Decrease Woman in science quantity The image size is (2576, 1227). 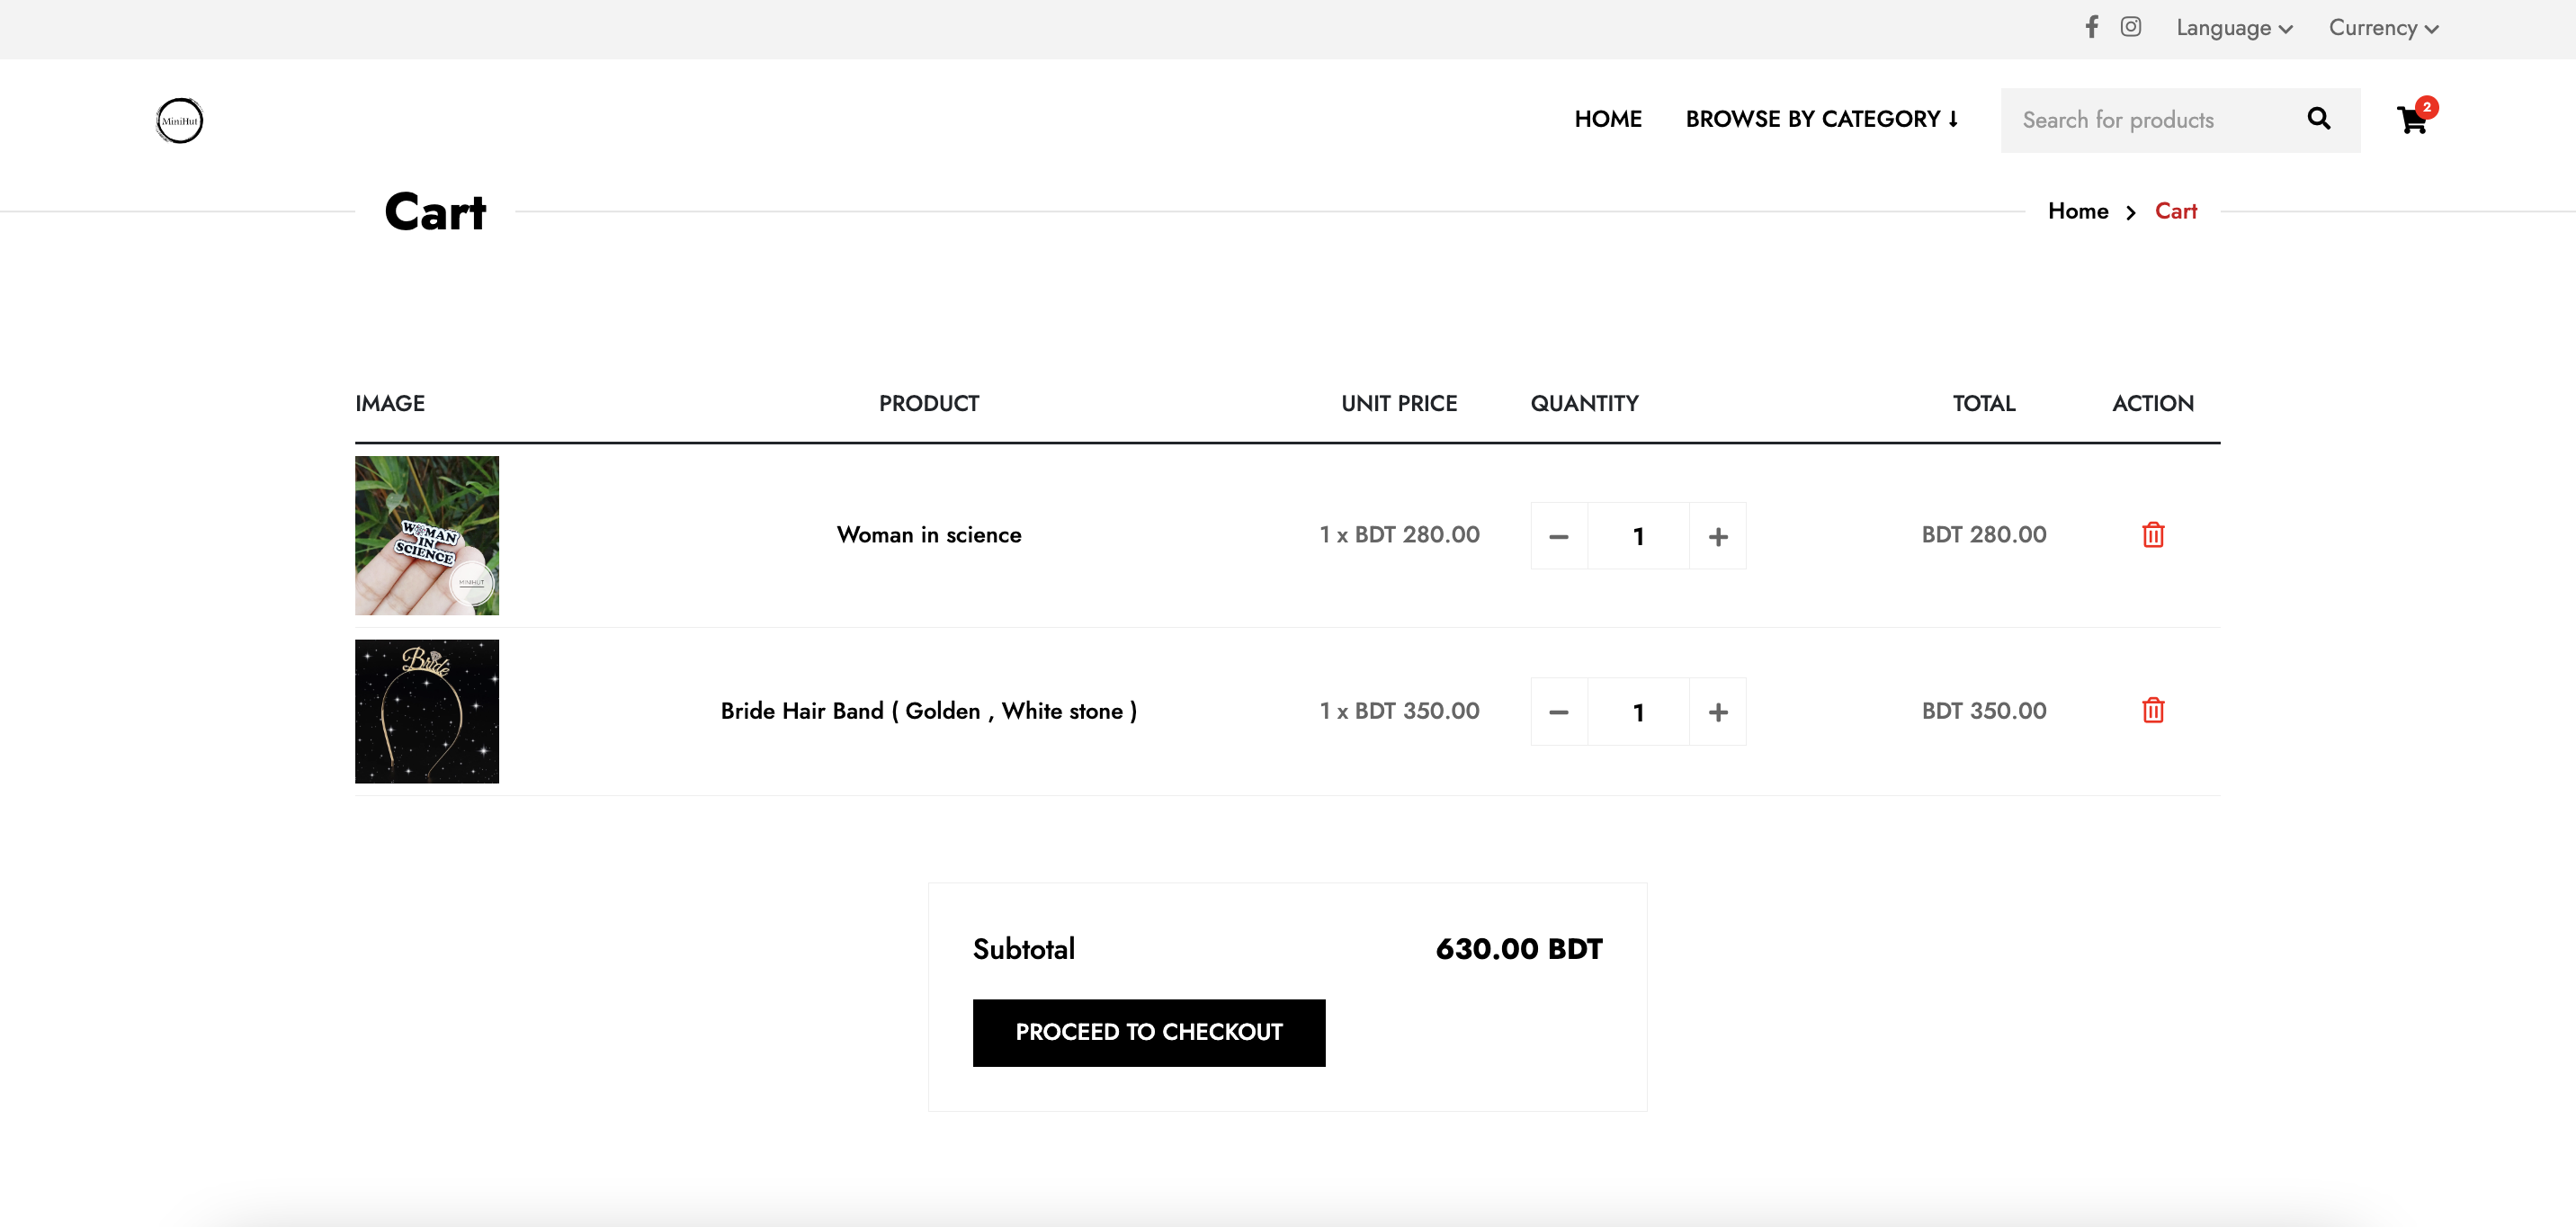tap(1559, 536)
